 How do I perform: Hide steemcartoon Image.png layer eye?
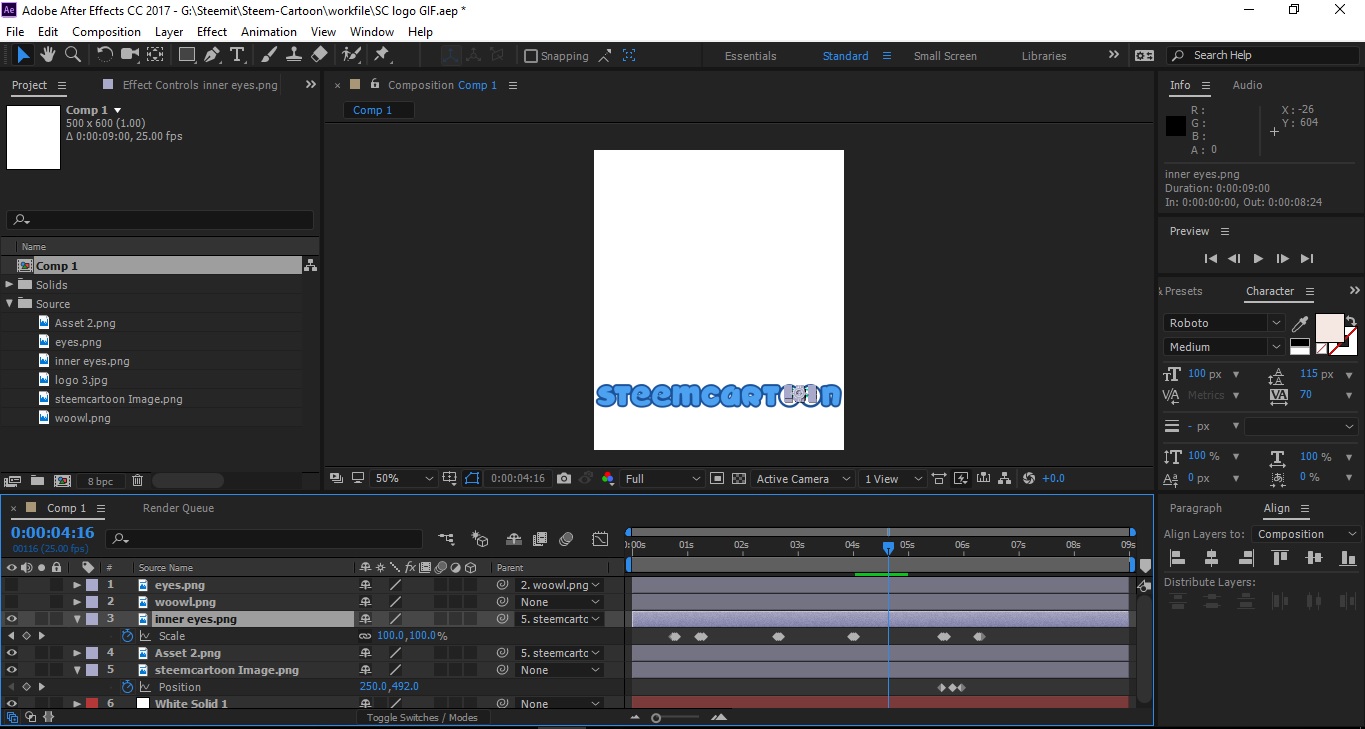click(x=12, y=670)
